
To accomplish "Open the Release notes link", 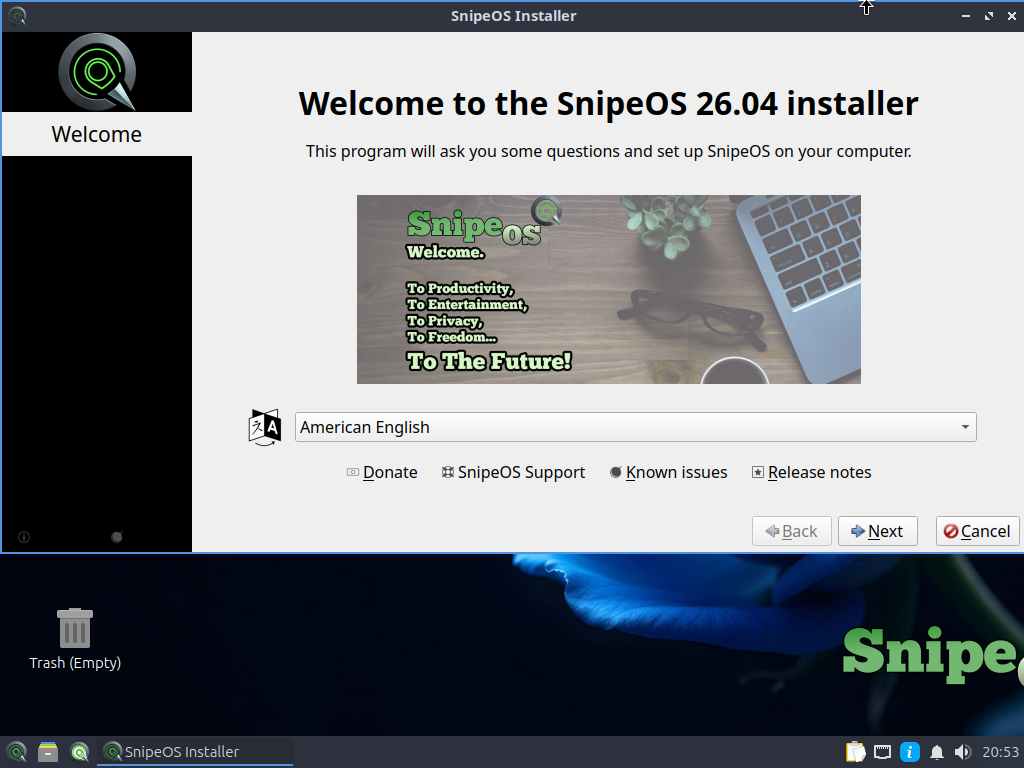I will click(811, 472).
